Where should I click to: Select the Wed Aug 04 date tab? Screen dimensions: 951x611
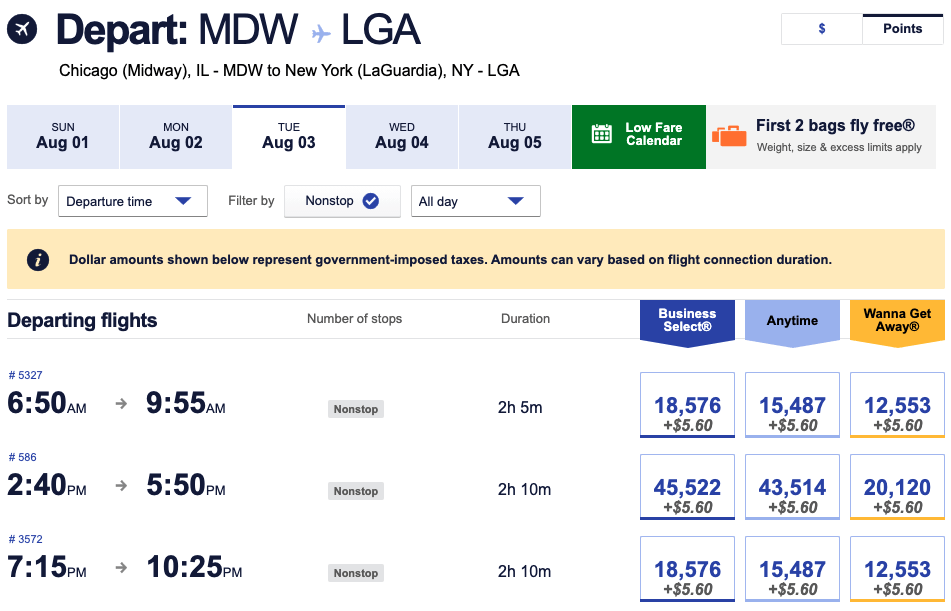pos(402,136)
